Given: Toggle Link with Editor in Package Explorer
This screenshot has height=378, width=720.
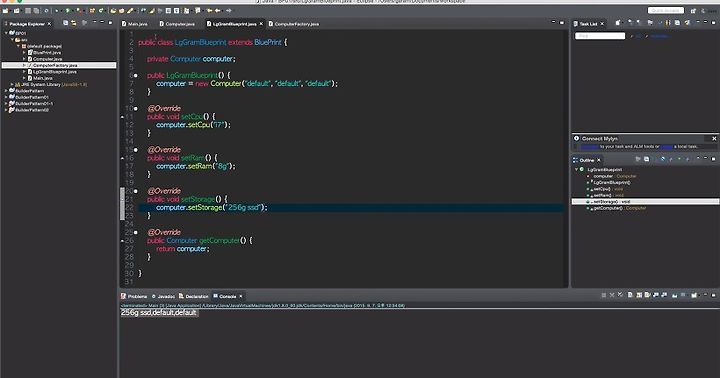Looking at the screenshot, I should click(x=73, y=23).
